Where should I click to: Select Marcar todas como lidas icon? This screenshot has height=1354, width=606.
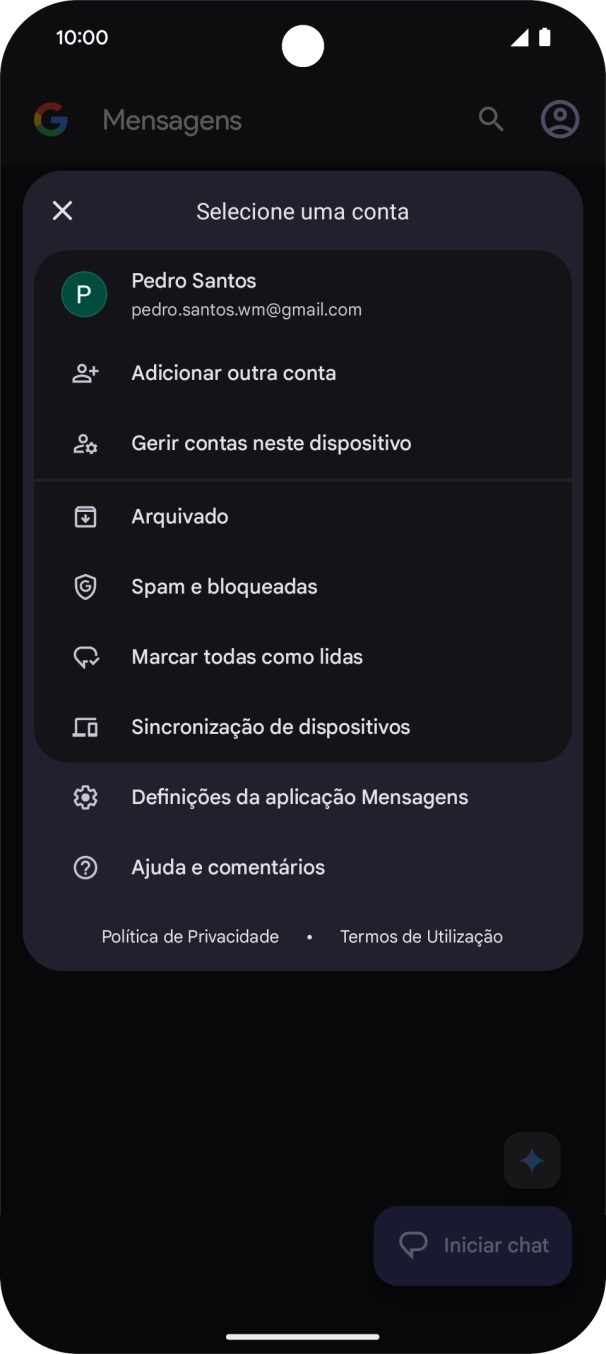[x=85, y=656]
